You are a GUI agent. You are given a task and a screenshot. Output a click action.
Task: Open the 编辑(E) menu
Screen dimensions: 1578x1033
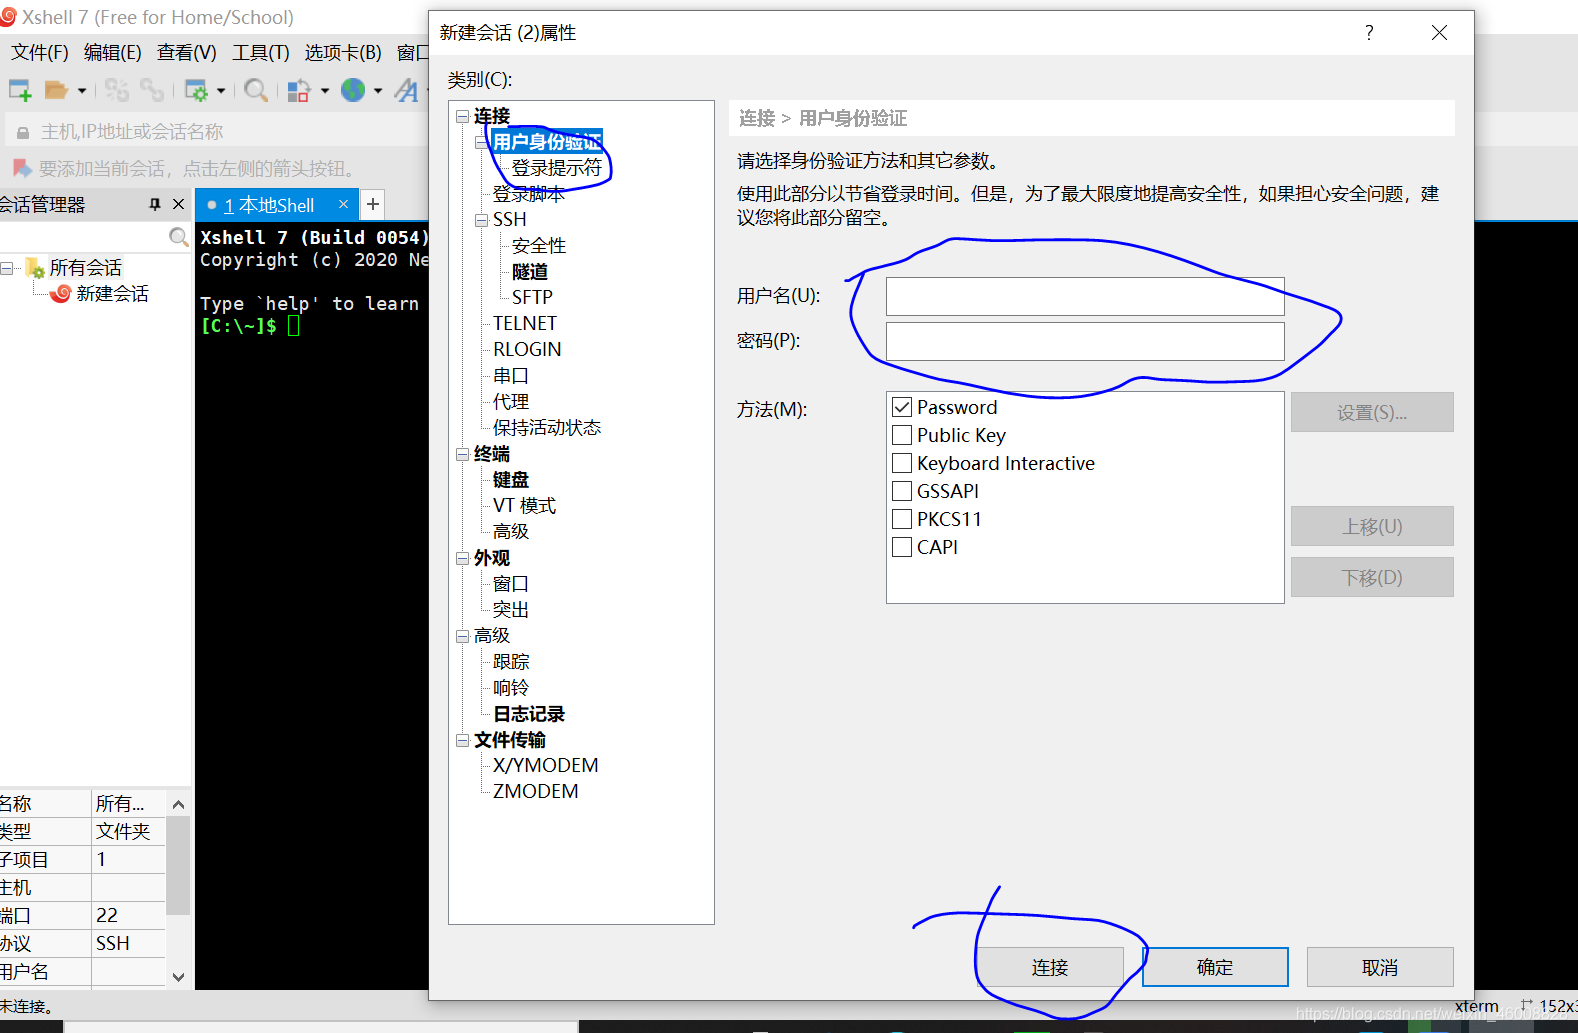[113, 52]
